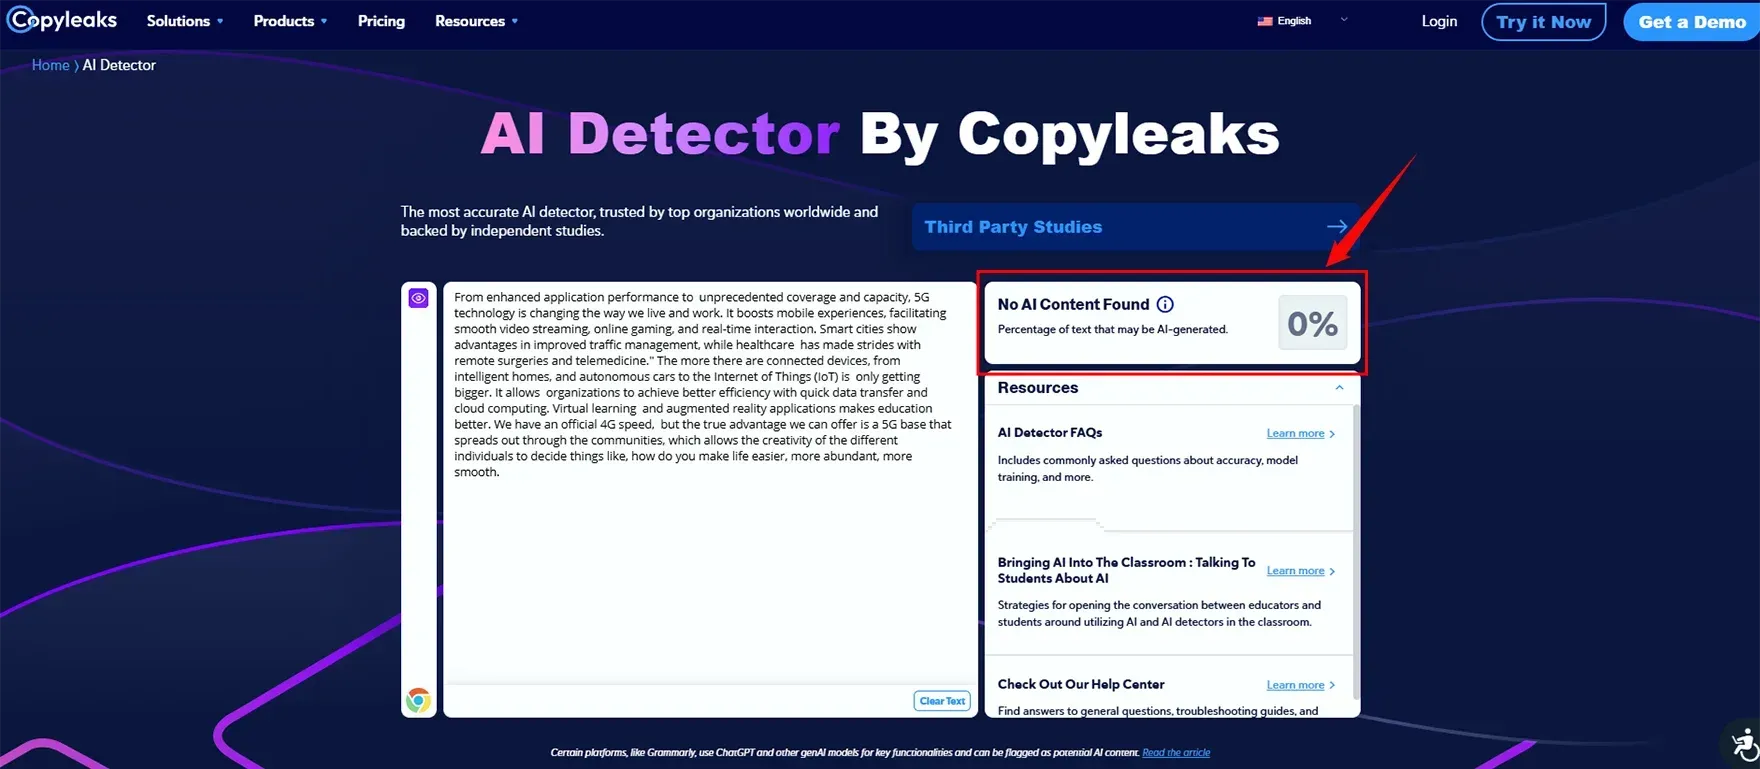Image resolution: width=1760 pixels, height=769 pixels.
Task: Open the Third Party Studies banner
Action: pyautogui.click(x=1135, y=227)
